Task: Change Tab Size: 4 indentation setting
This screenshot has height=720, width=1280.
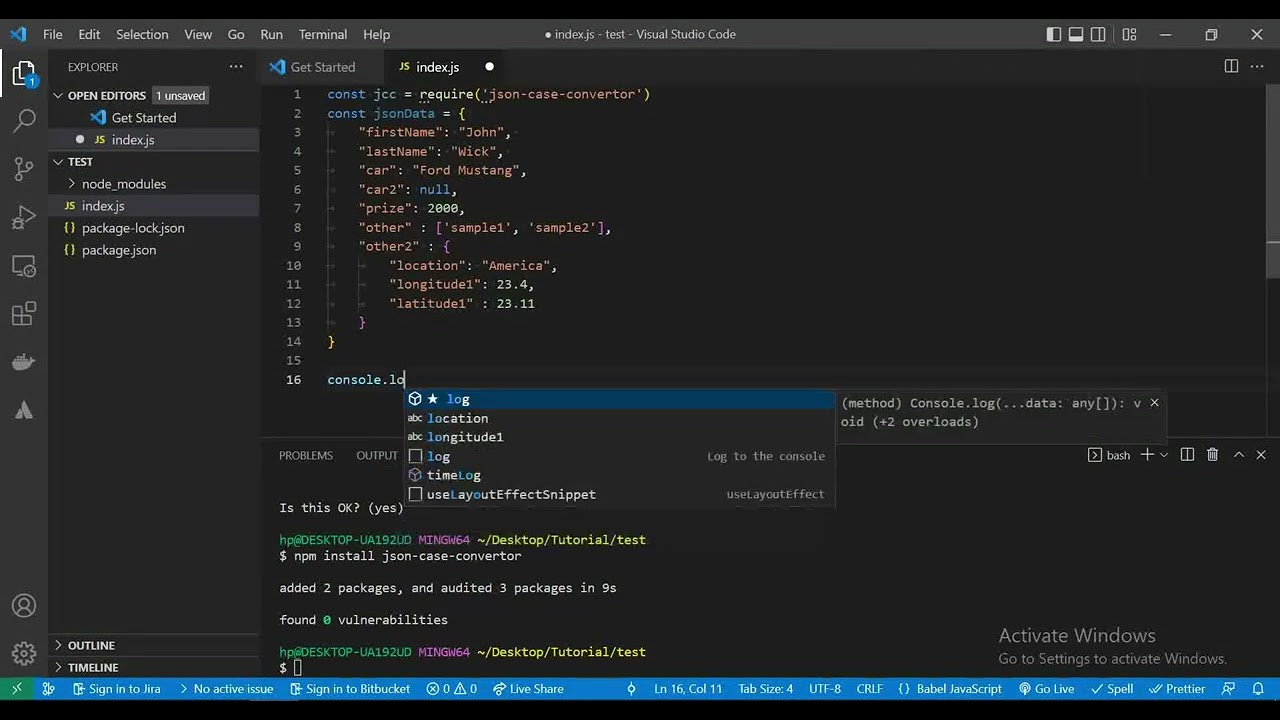Action: click(766, 688)
